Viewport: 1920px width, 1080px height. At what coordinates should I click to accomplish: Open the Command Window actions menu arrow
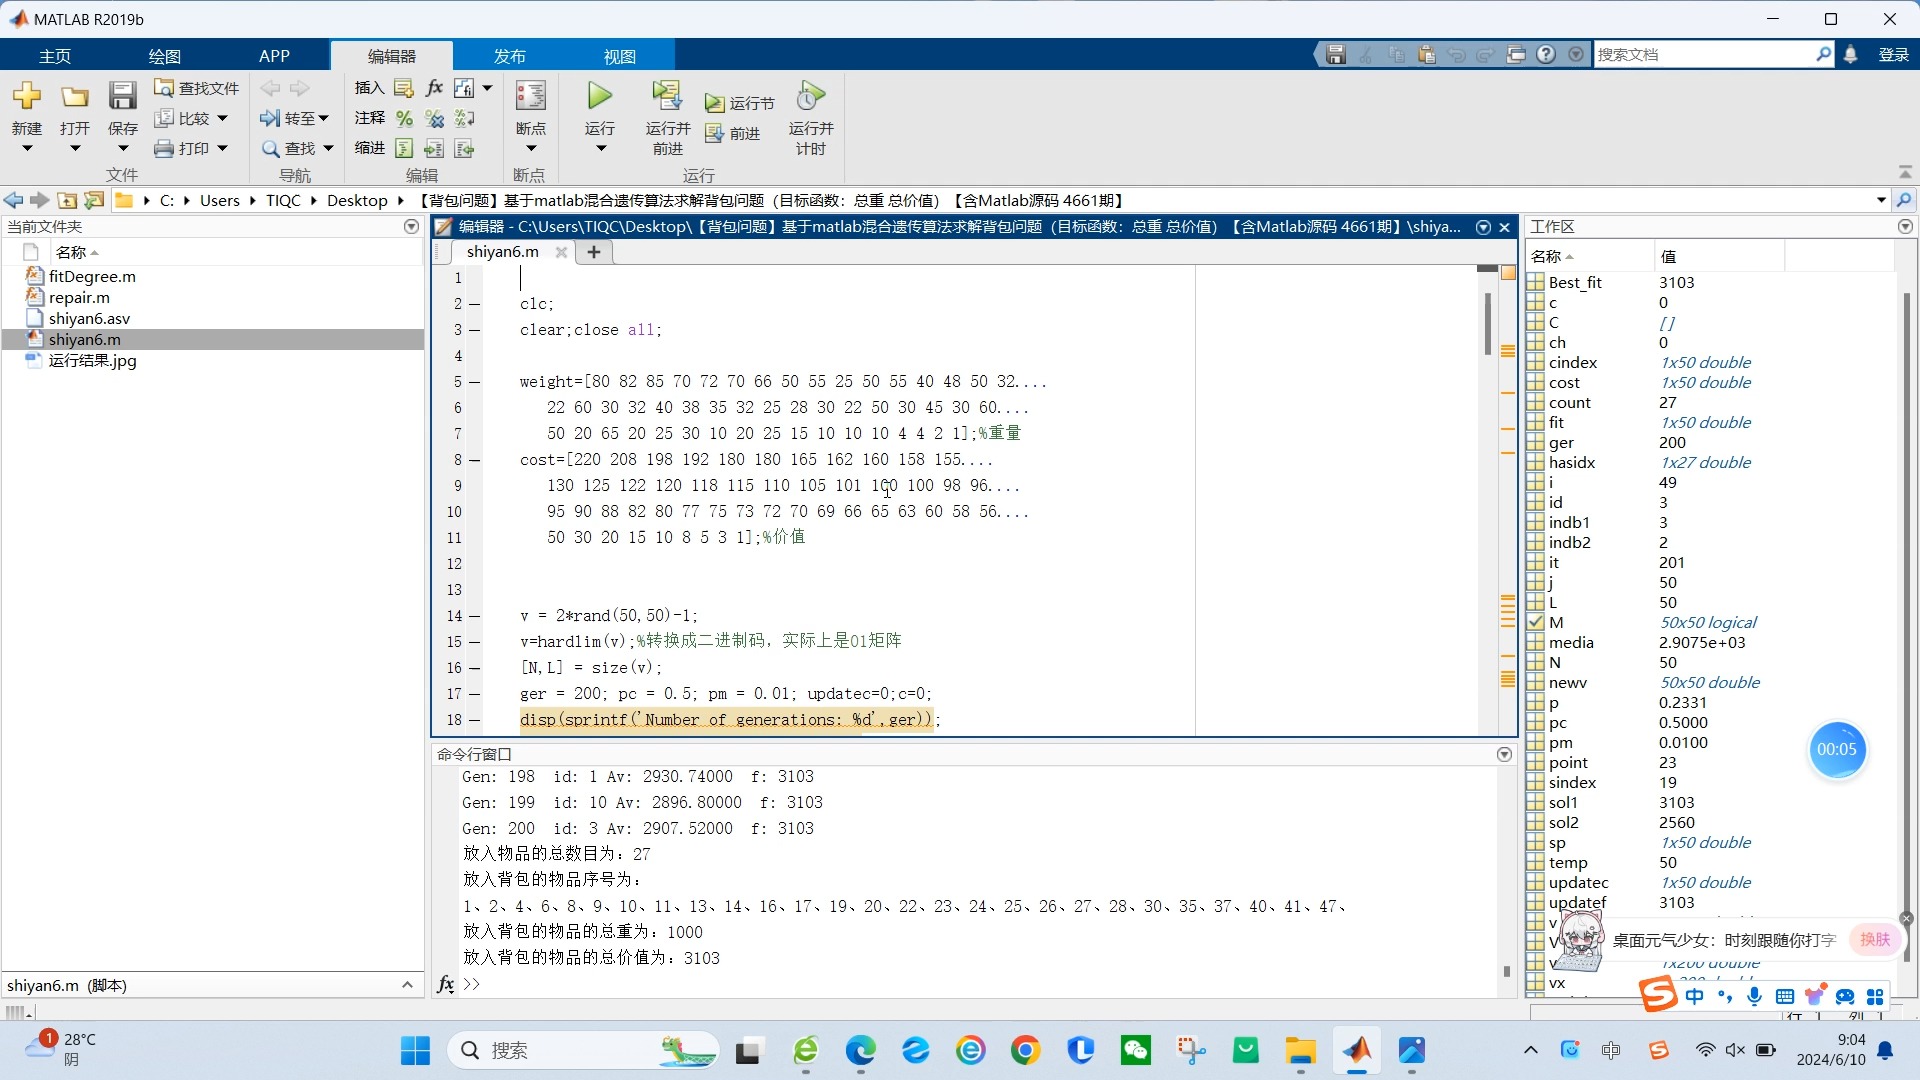[1504, 755]
